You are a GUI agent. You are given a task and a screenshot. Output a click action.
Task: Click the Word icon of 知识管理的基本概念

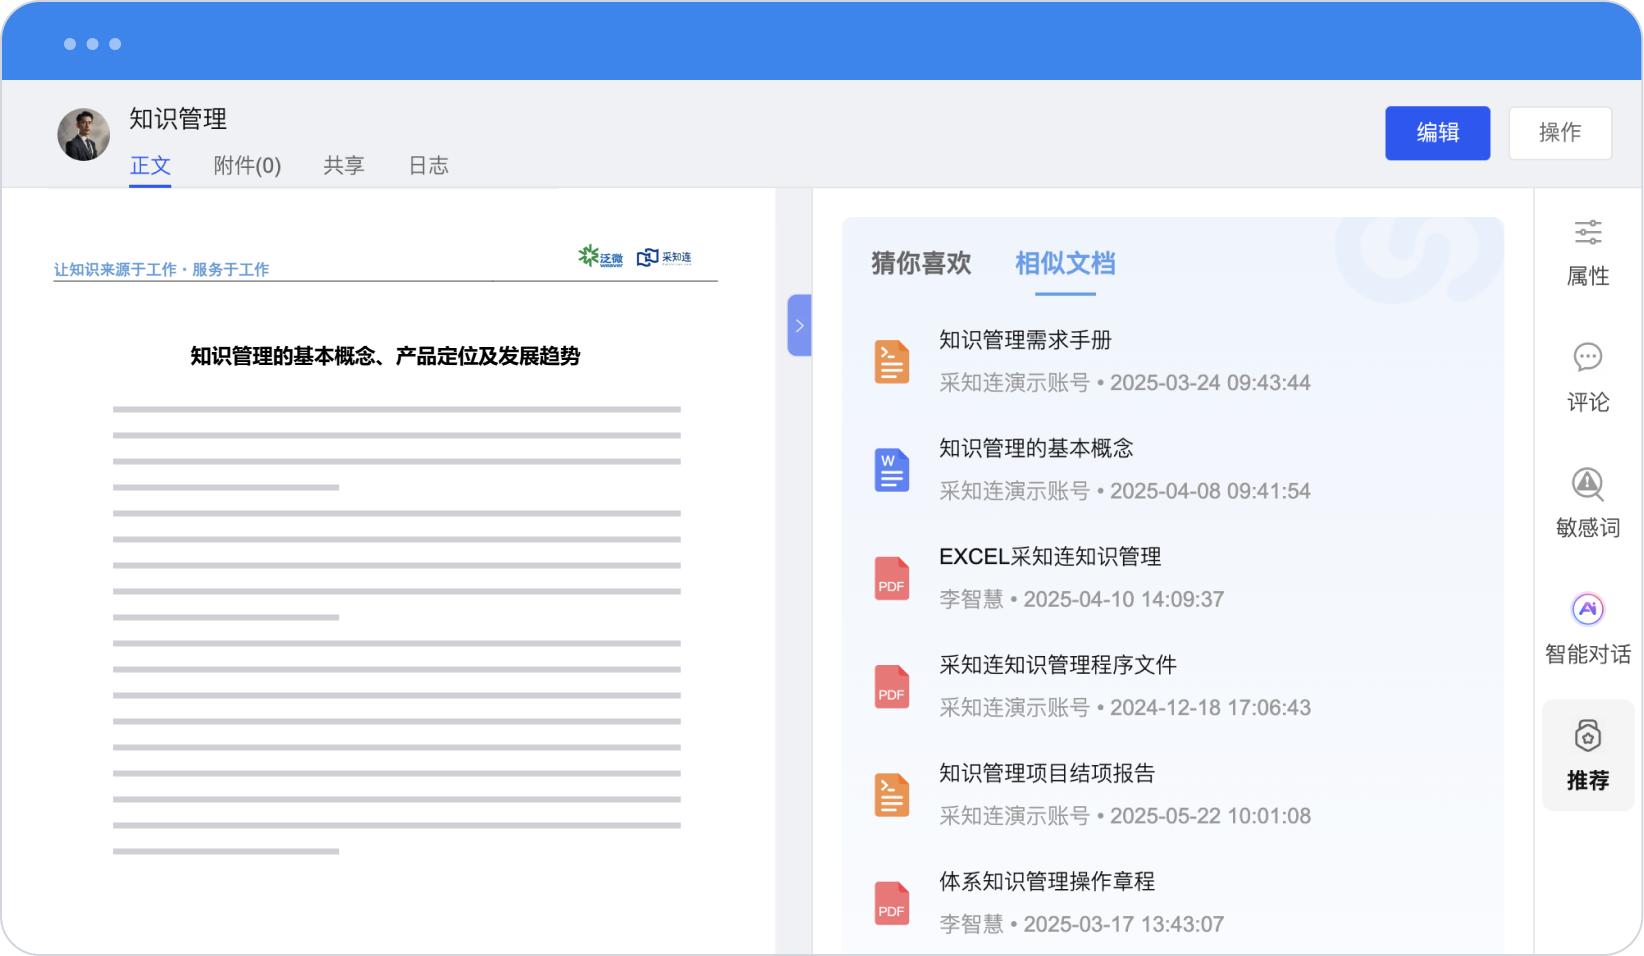pyautogui.click(x=892, y=470)
